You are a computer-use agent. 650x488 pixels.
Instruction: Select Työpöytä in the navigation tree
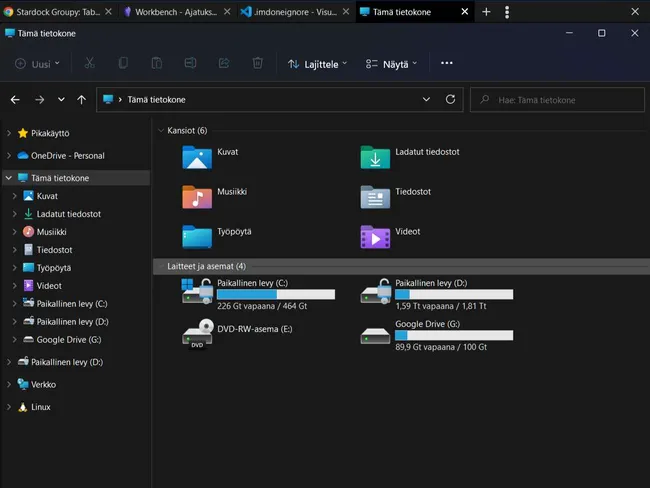[x=53, y=268]
